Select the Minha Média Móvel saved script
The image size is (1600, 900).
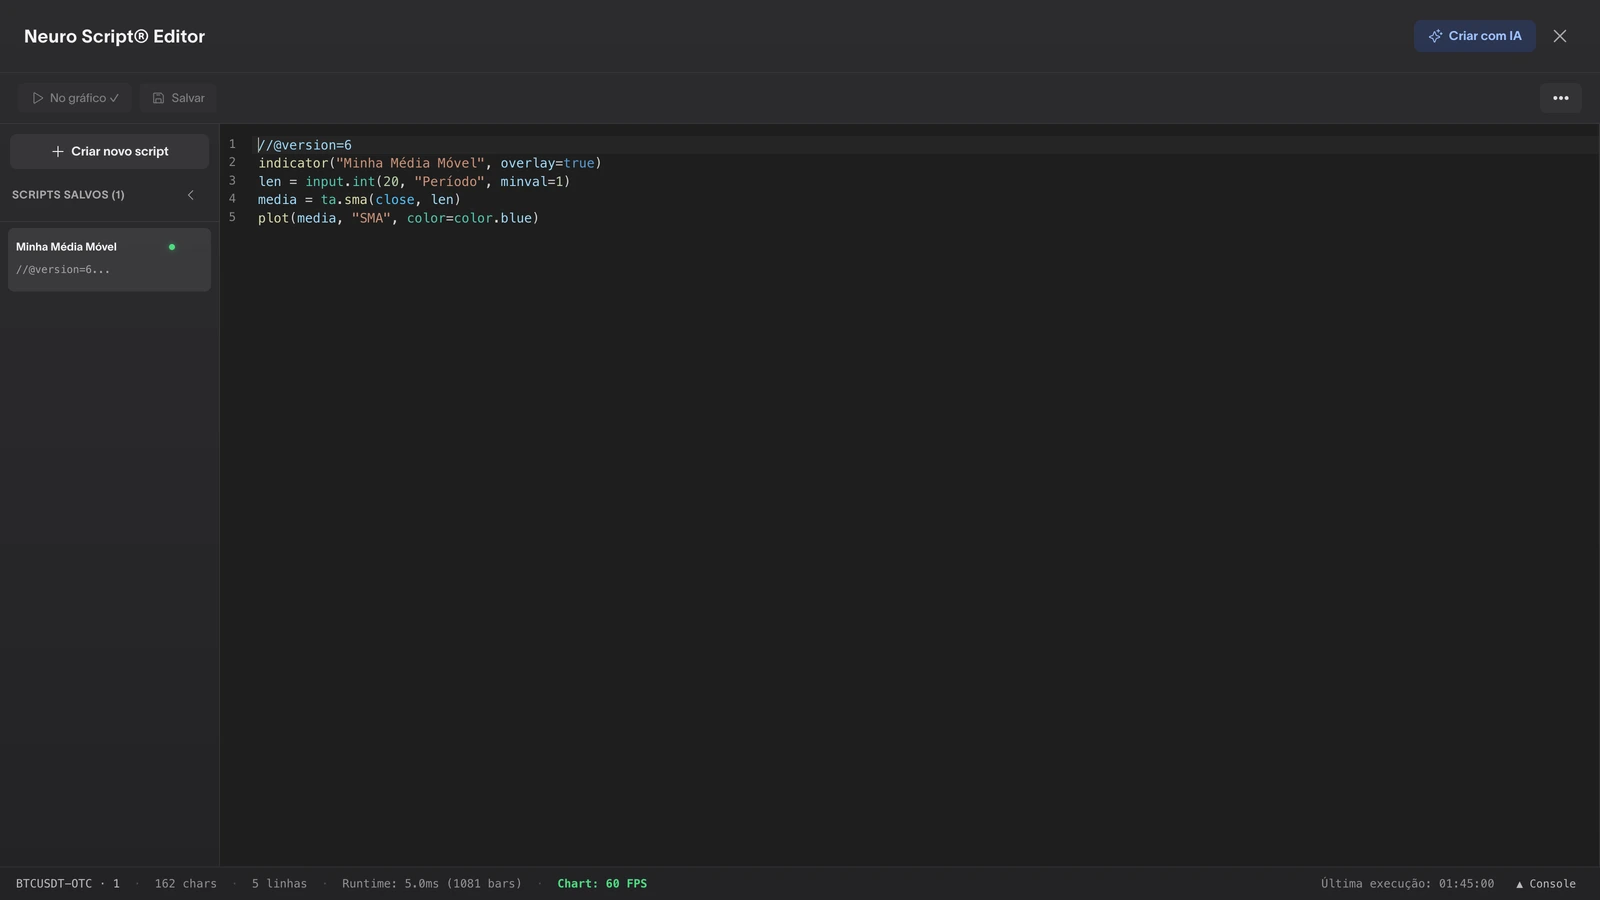click(x=110, y=260)
